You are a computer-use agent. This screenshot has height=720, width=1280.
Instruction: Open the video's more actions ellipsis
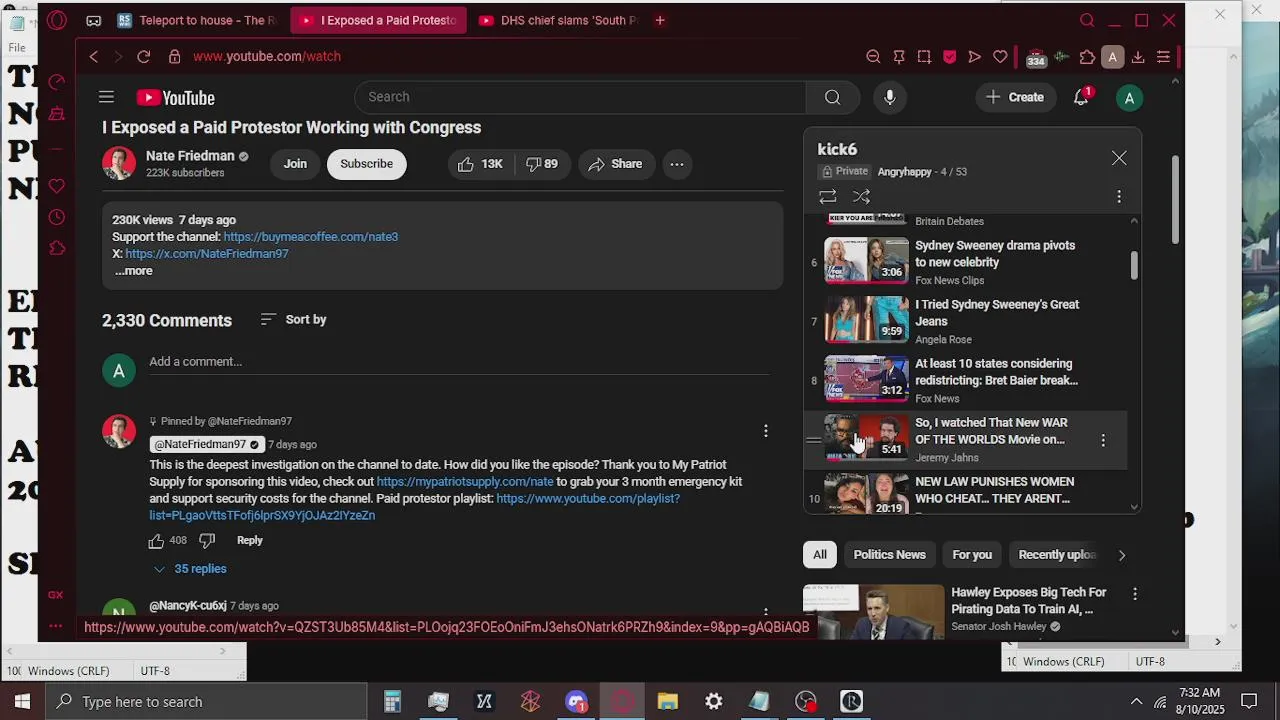pyautogui.click(x=677, y=164)
